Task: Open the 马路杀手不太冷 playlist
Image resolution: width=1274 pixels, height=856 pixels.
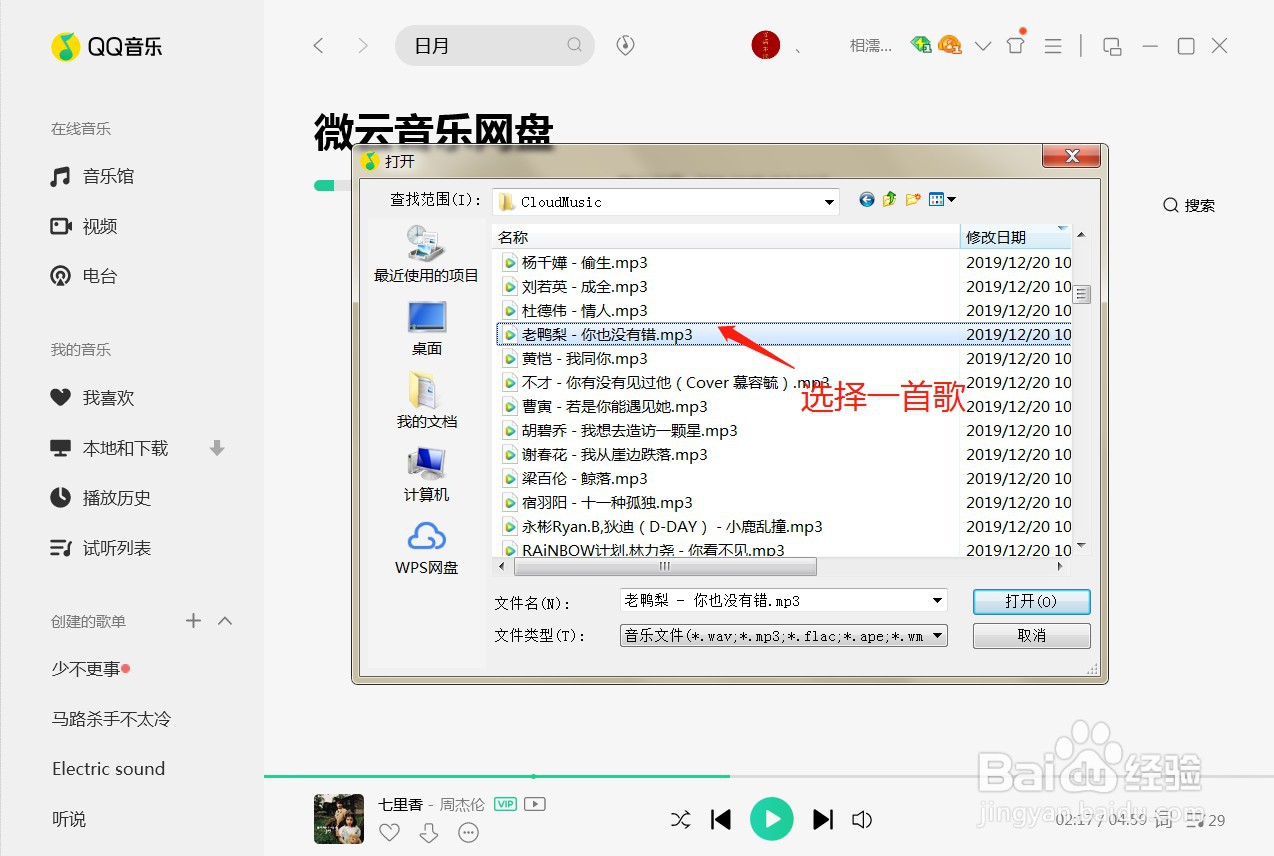Action: click(111, 719)
